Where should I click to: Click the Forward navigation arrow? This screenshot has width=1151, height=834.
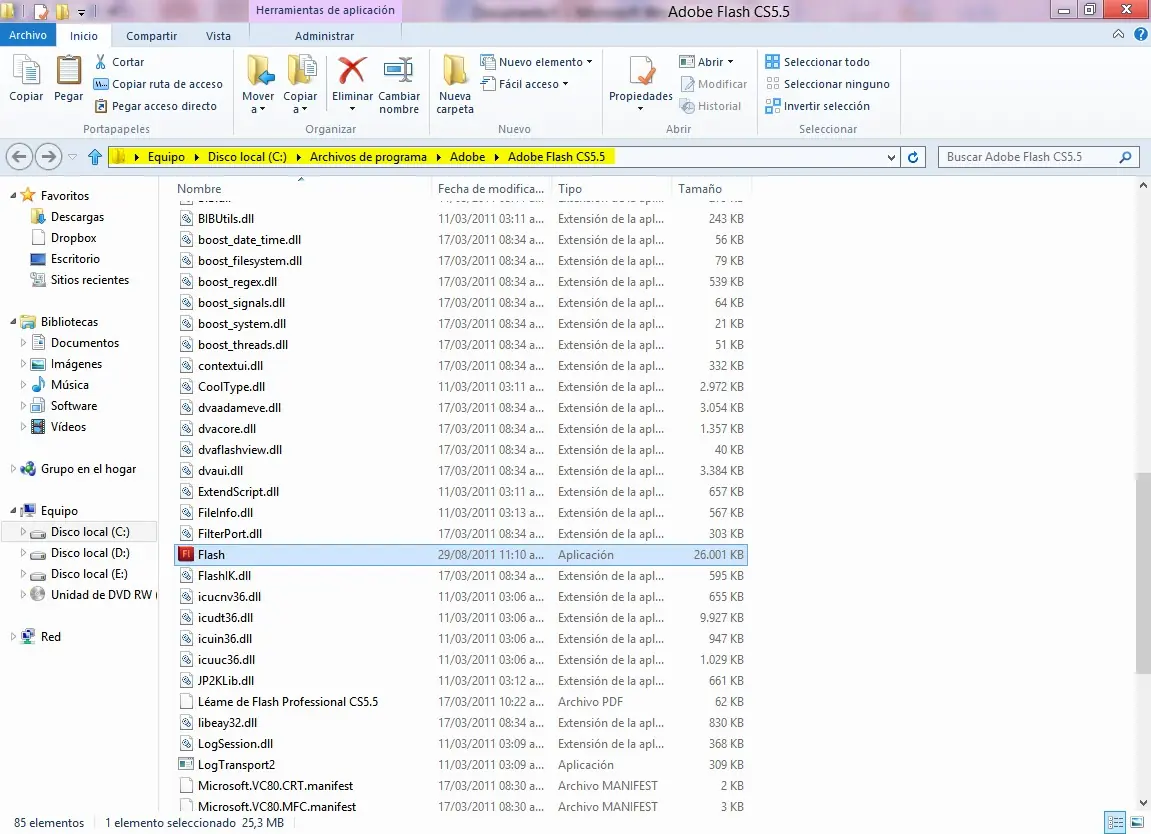48,156
